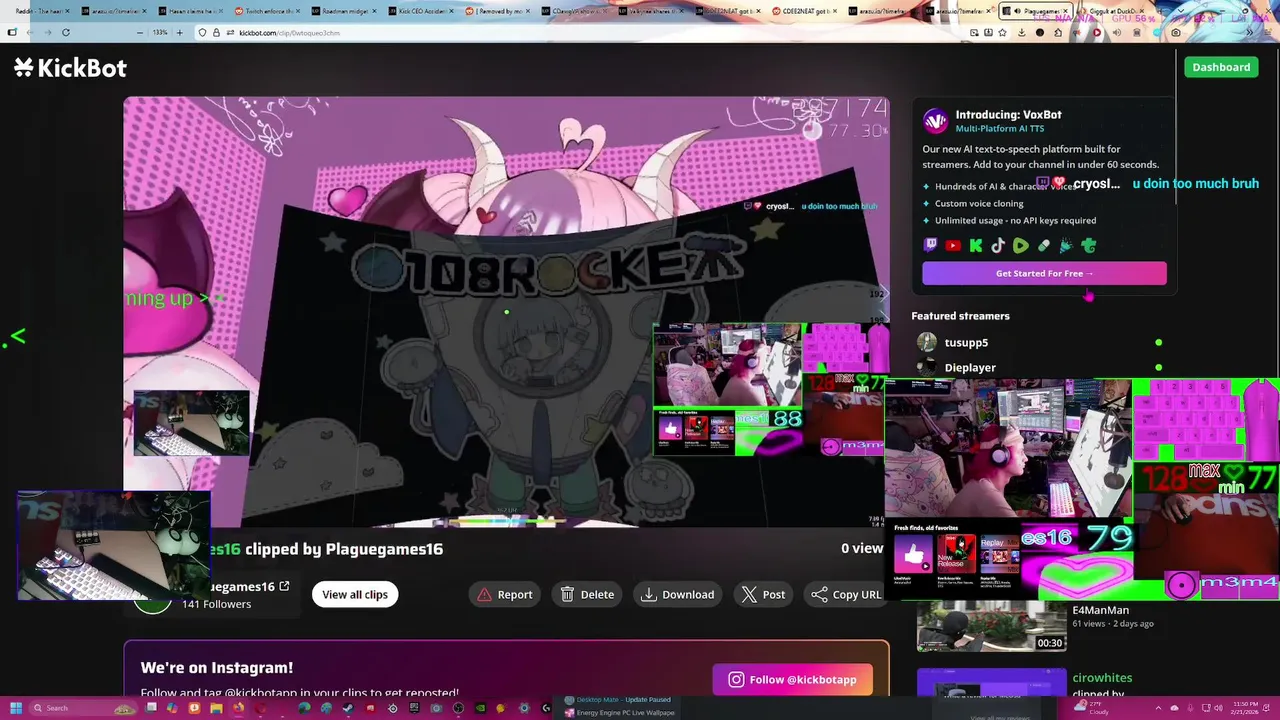Click tusupp5's avatar picture
The height and width of the screenshot is (720, 1280).
coord(927,342)
